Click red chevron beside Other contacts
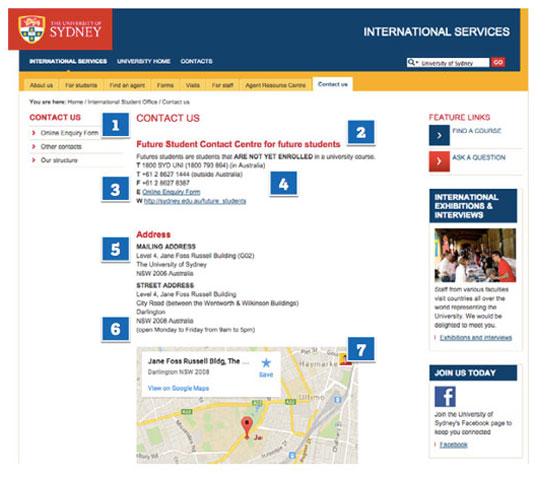The height and width of the screenshot is (477, 535). 33,147
